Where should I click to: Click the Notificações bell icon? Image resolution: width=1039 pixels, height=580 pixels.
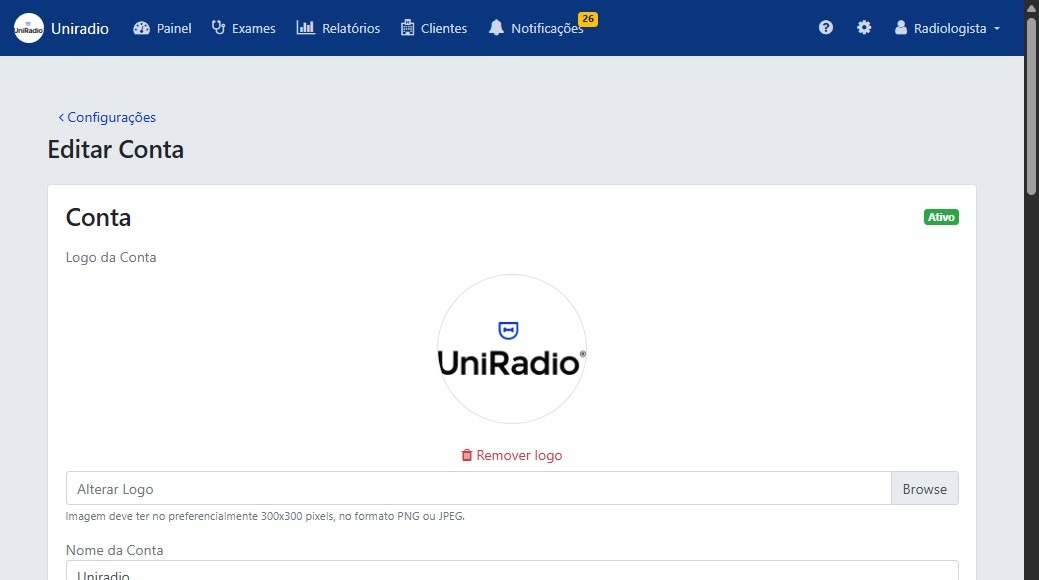click(x=496, y=28)
